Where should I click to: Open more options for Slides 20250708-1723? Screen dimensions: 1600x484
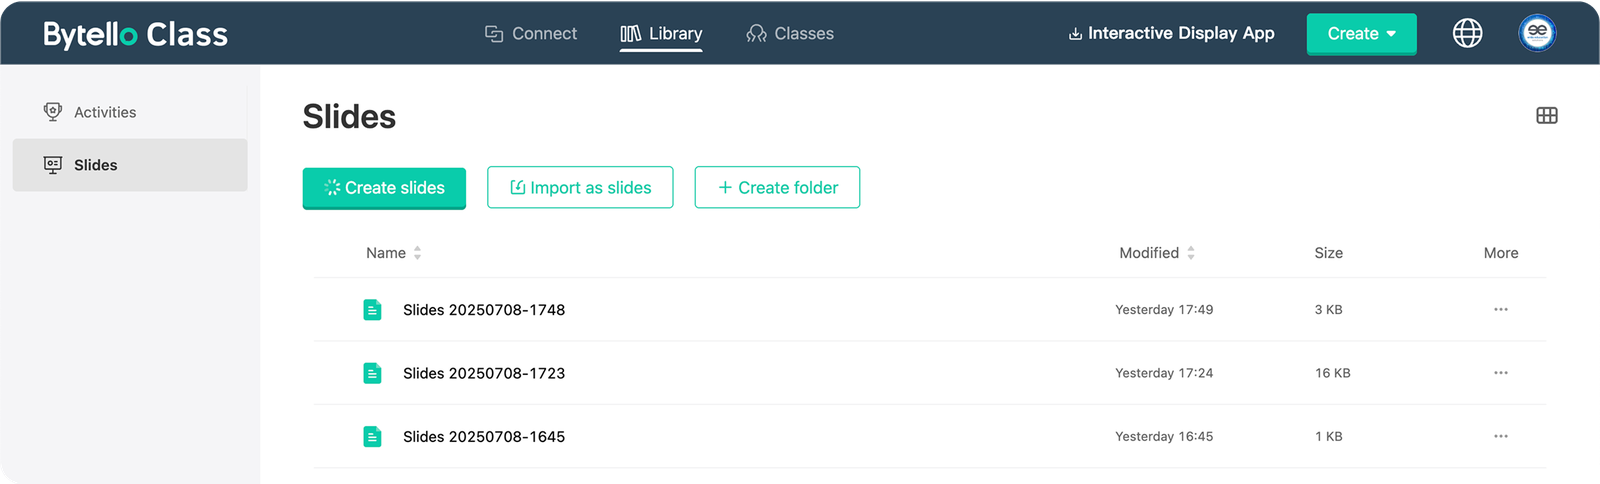(1500, 373)
